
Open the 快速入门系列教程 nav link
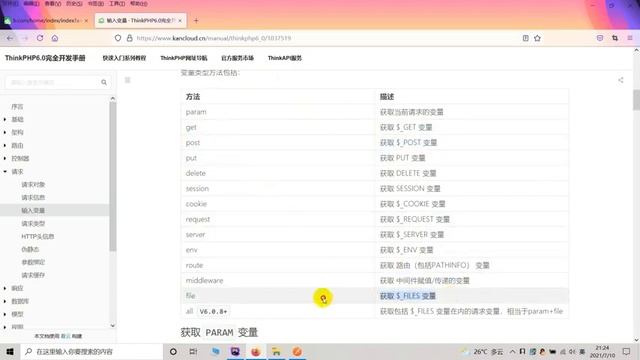[124, 58]
